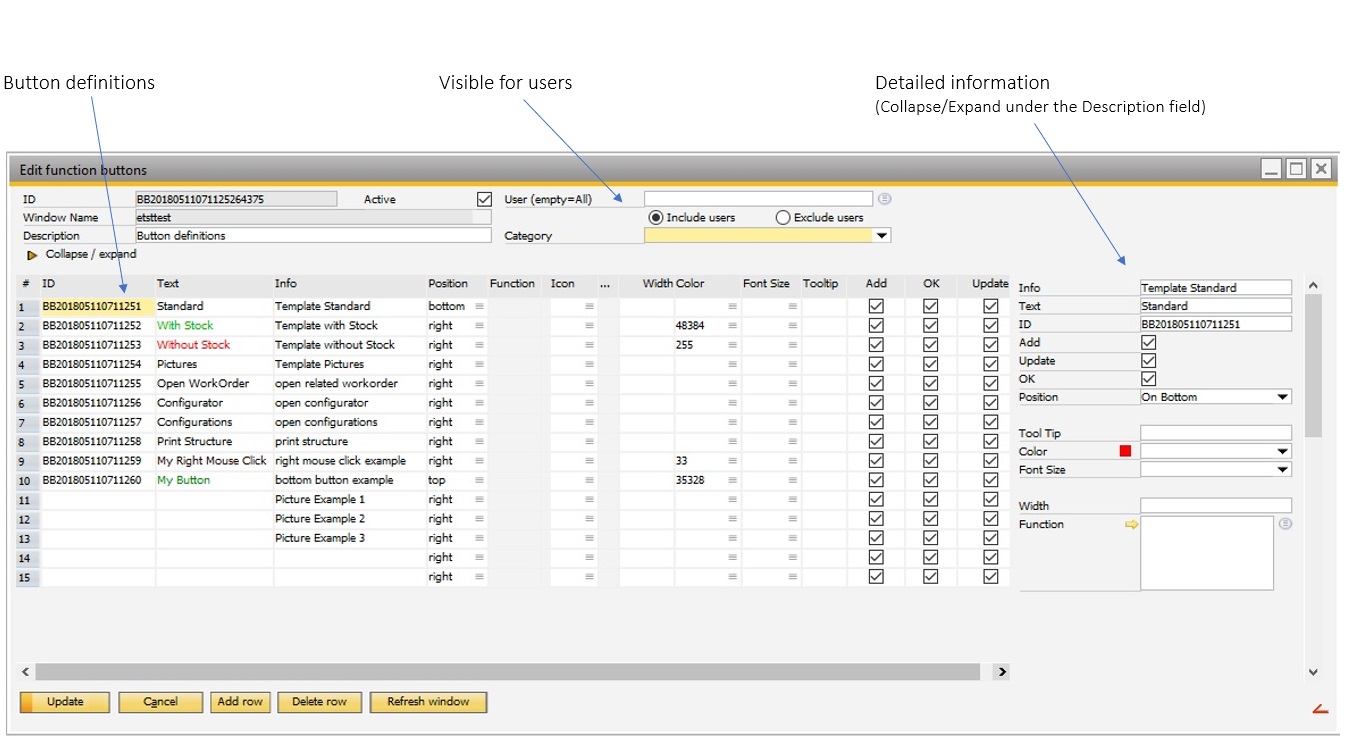Click the red color swatch in the detail panel
The height and width of the screenshot is (743, 1347).
coord(1124,451)
